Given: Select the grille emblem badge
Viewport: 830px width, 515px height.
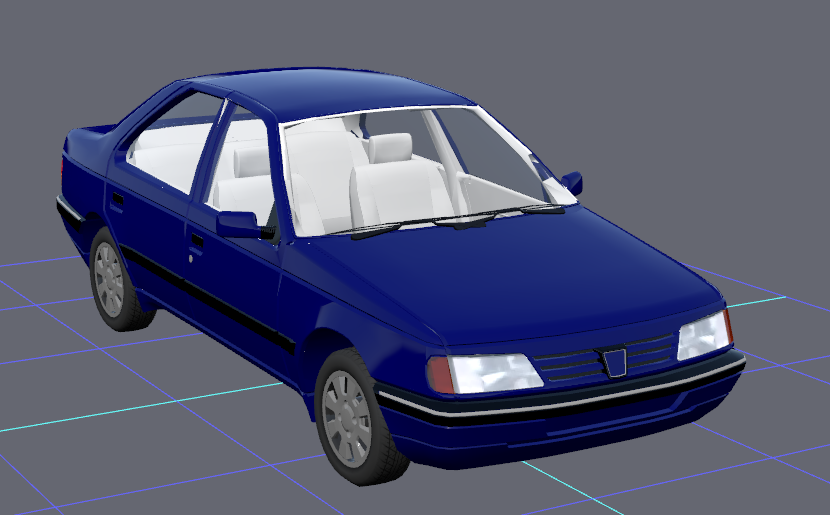Looking at the screenshot, I should (613, 361).
